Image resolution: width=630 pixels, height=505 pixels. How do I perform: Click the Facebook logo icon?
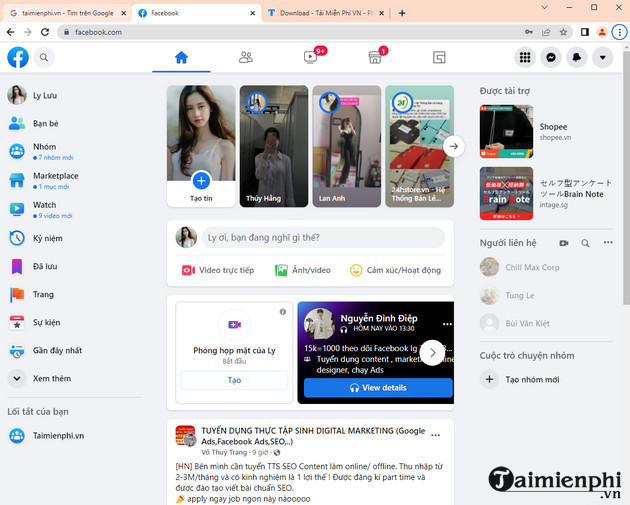pos(18,57)
